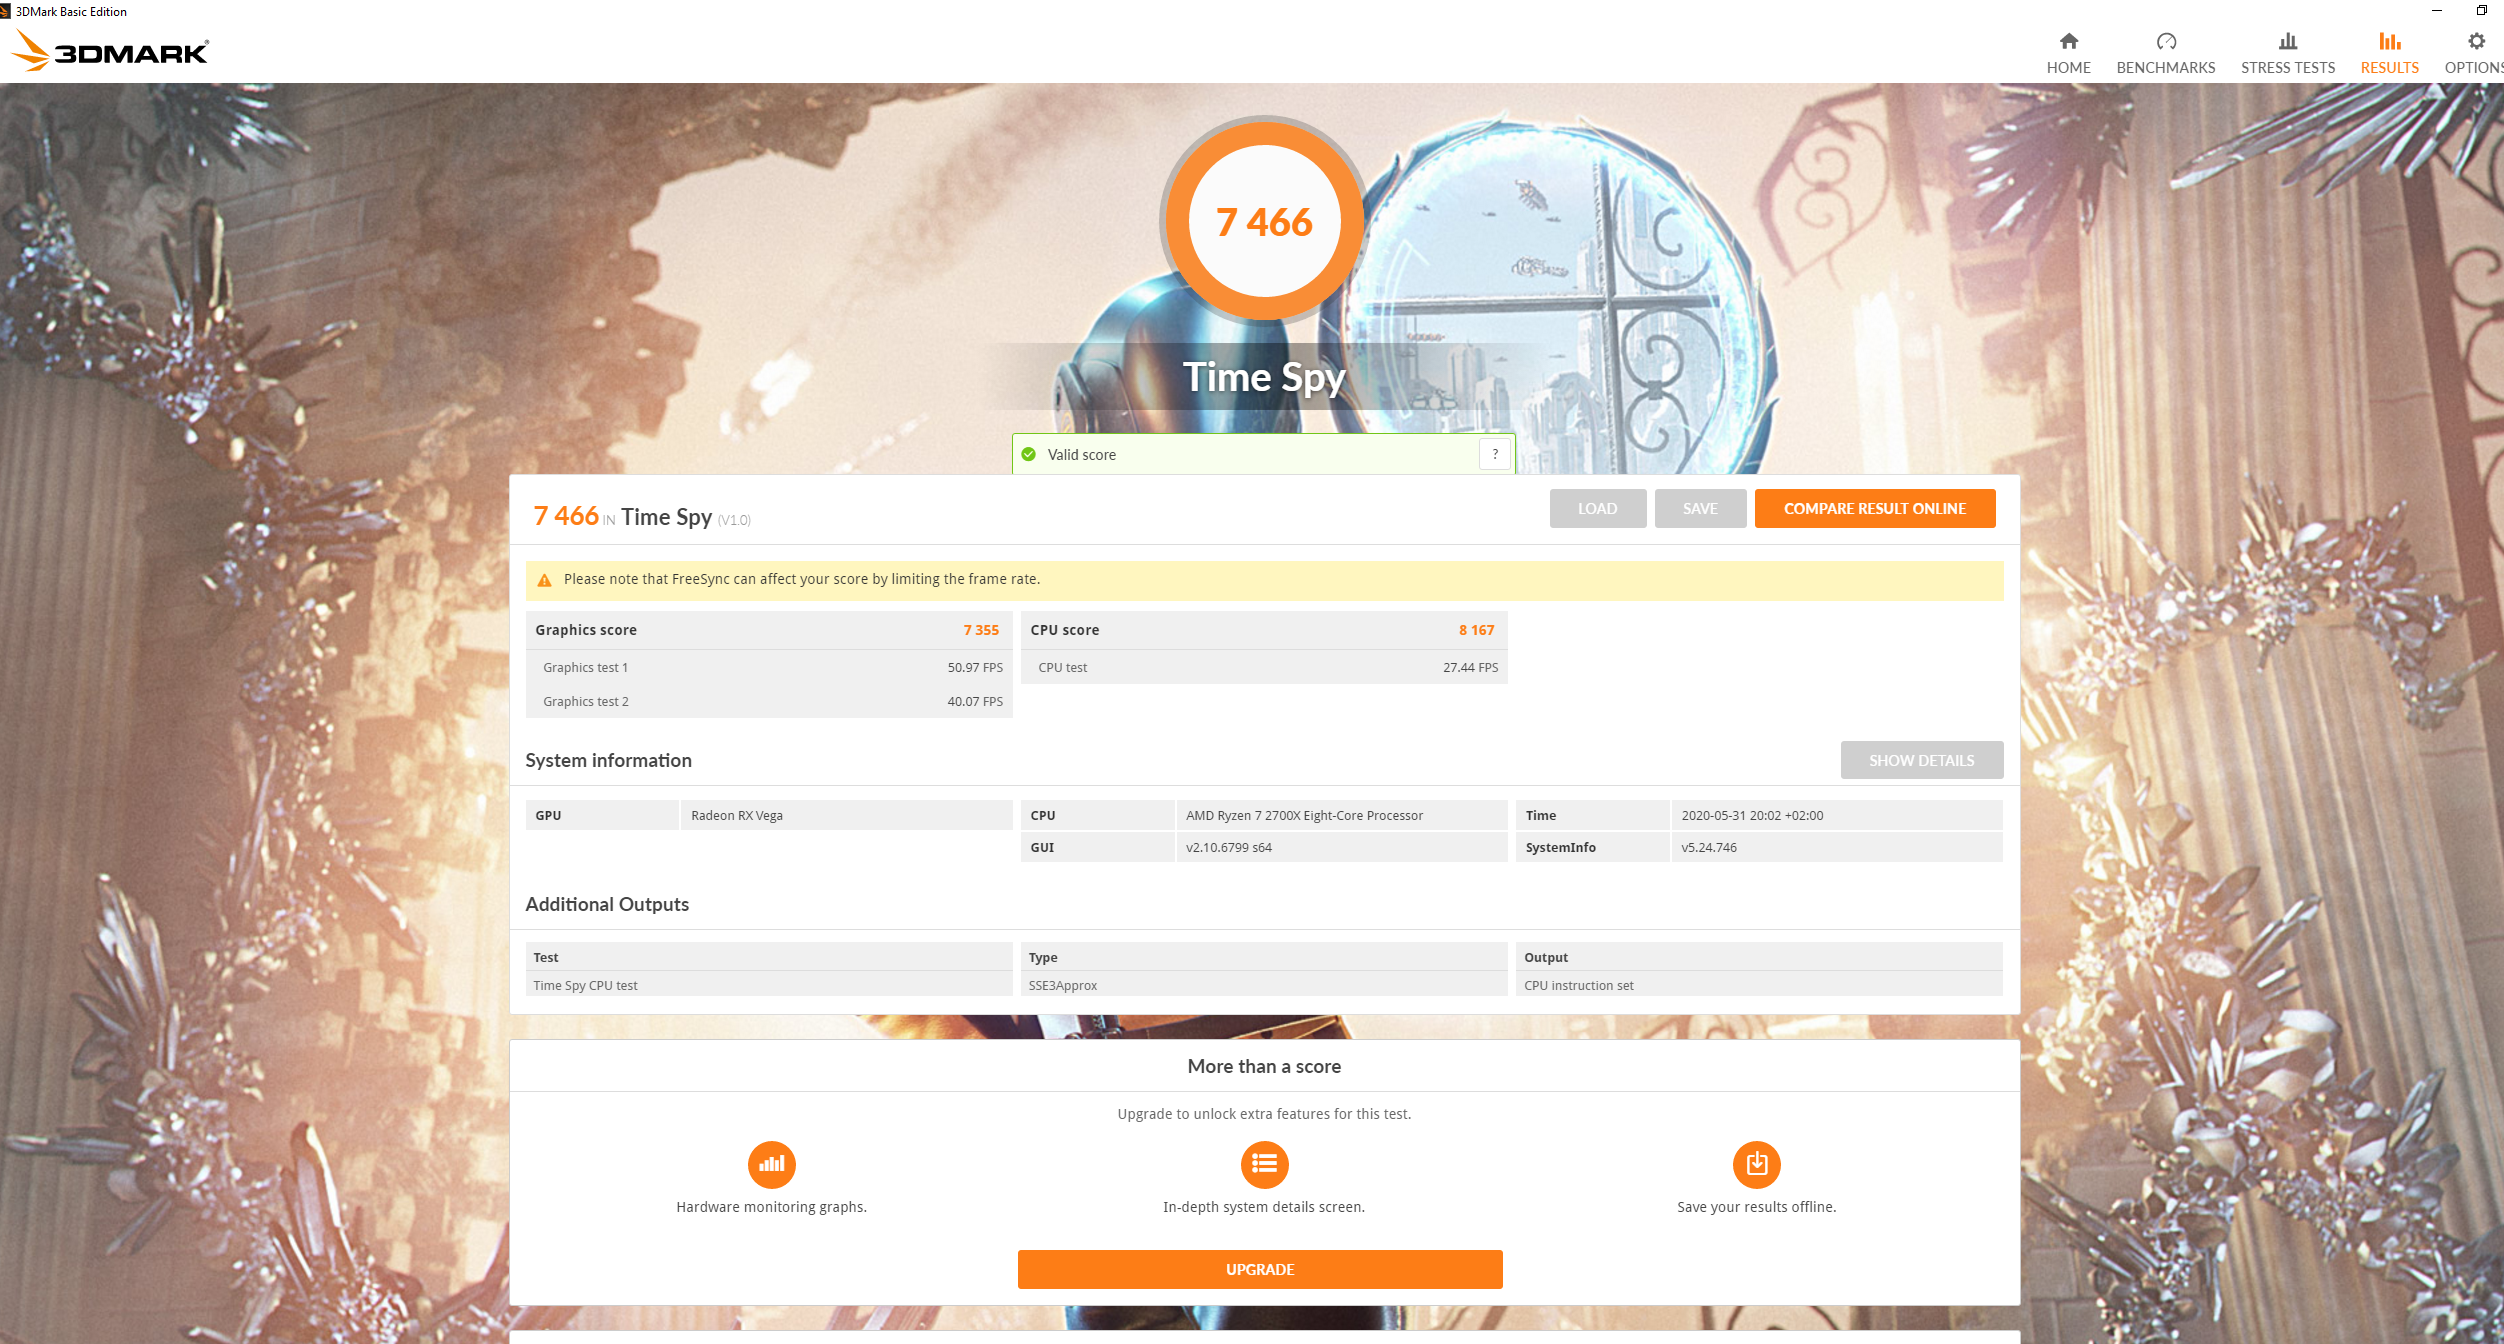Viewport: 2504px width, 1344px height.
Task: Click the 3DMark logo
Action: (110, 50)
